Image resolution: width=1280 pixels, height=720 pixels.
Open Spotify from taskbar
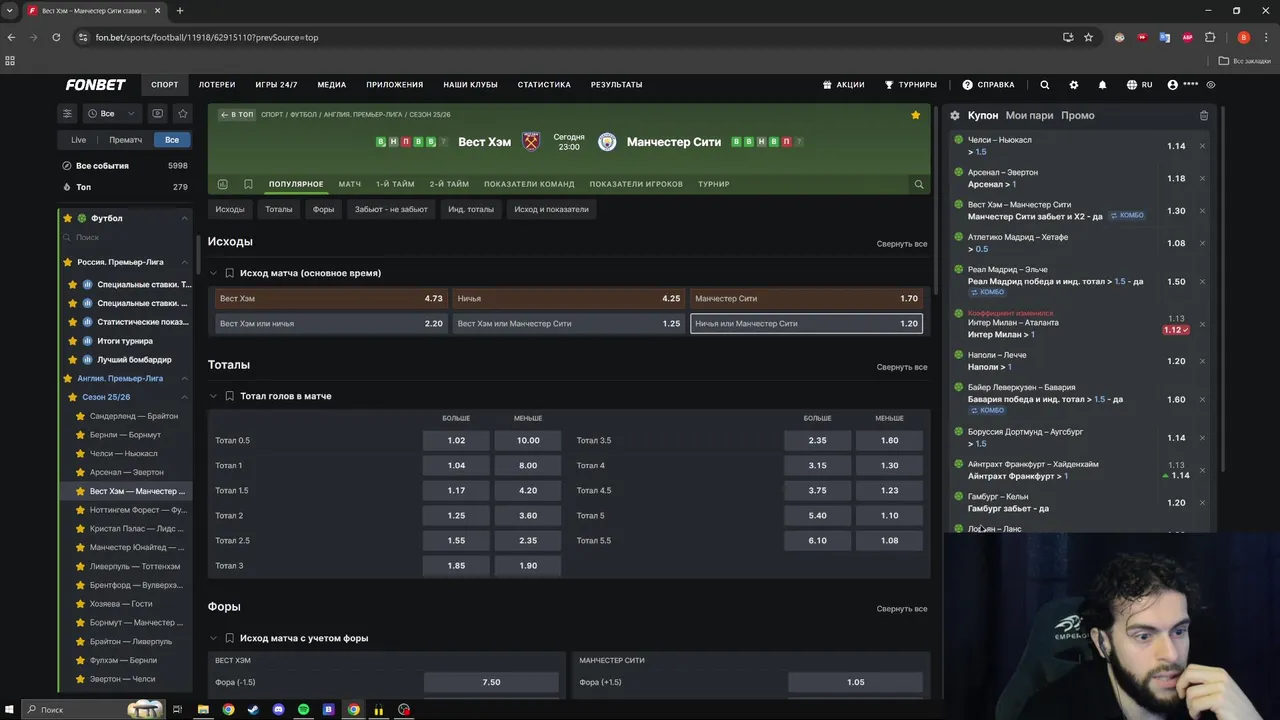303,710
